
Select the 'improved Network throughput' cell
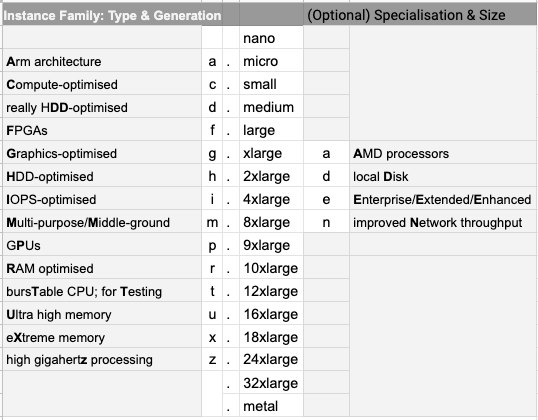[443, 222]
